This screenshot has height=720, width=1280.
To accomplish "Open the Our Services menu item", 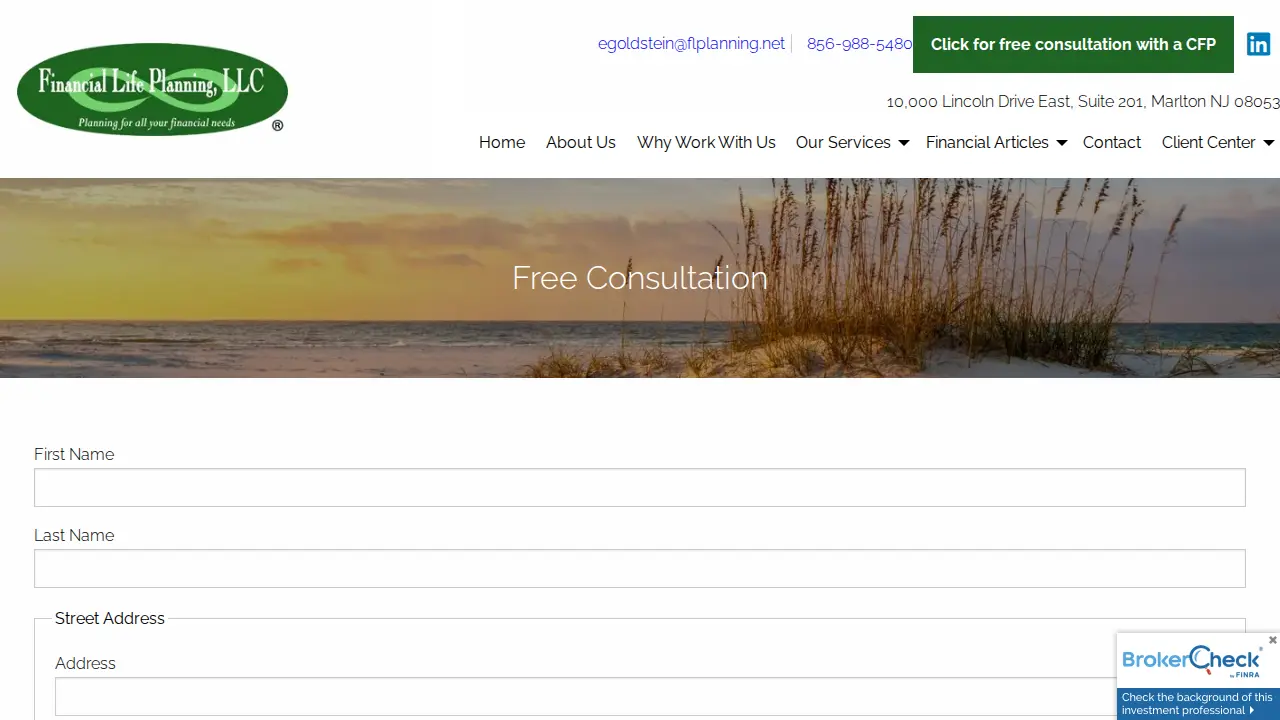I will pos(843,142).
